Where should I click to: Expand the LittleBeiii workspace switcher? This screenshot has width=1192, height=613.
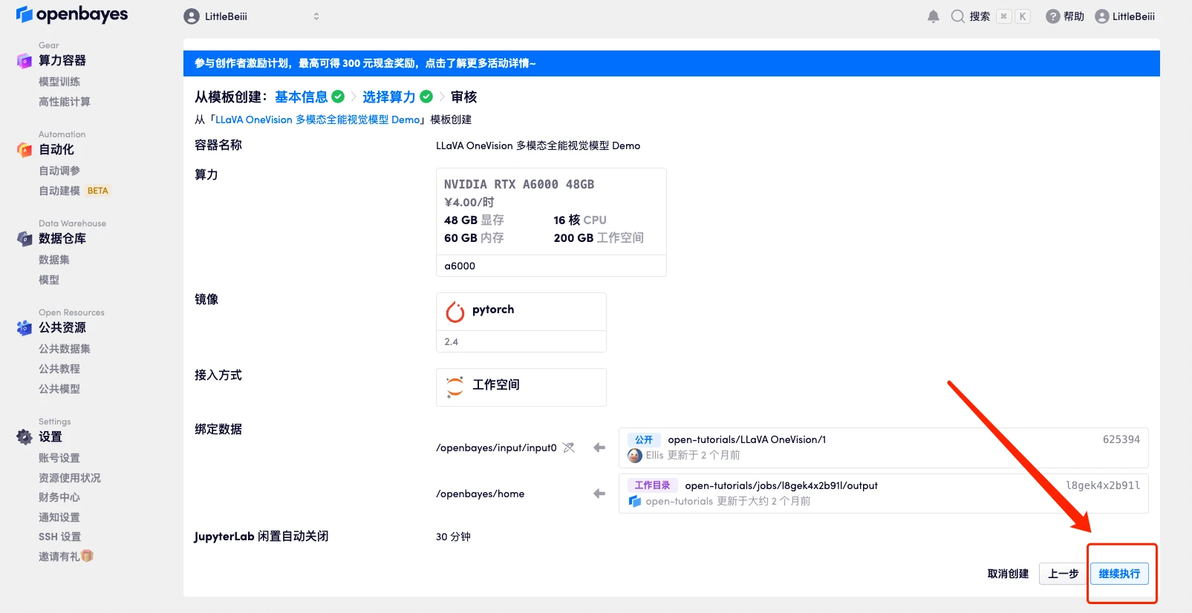(316, 16)
